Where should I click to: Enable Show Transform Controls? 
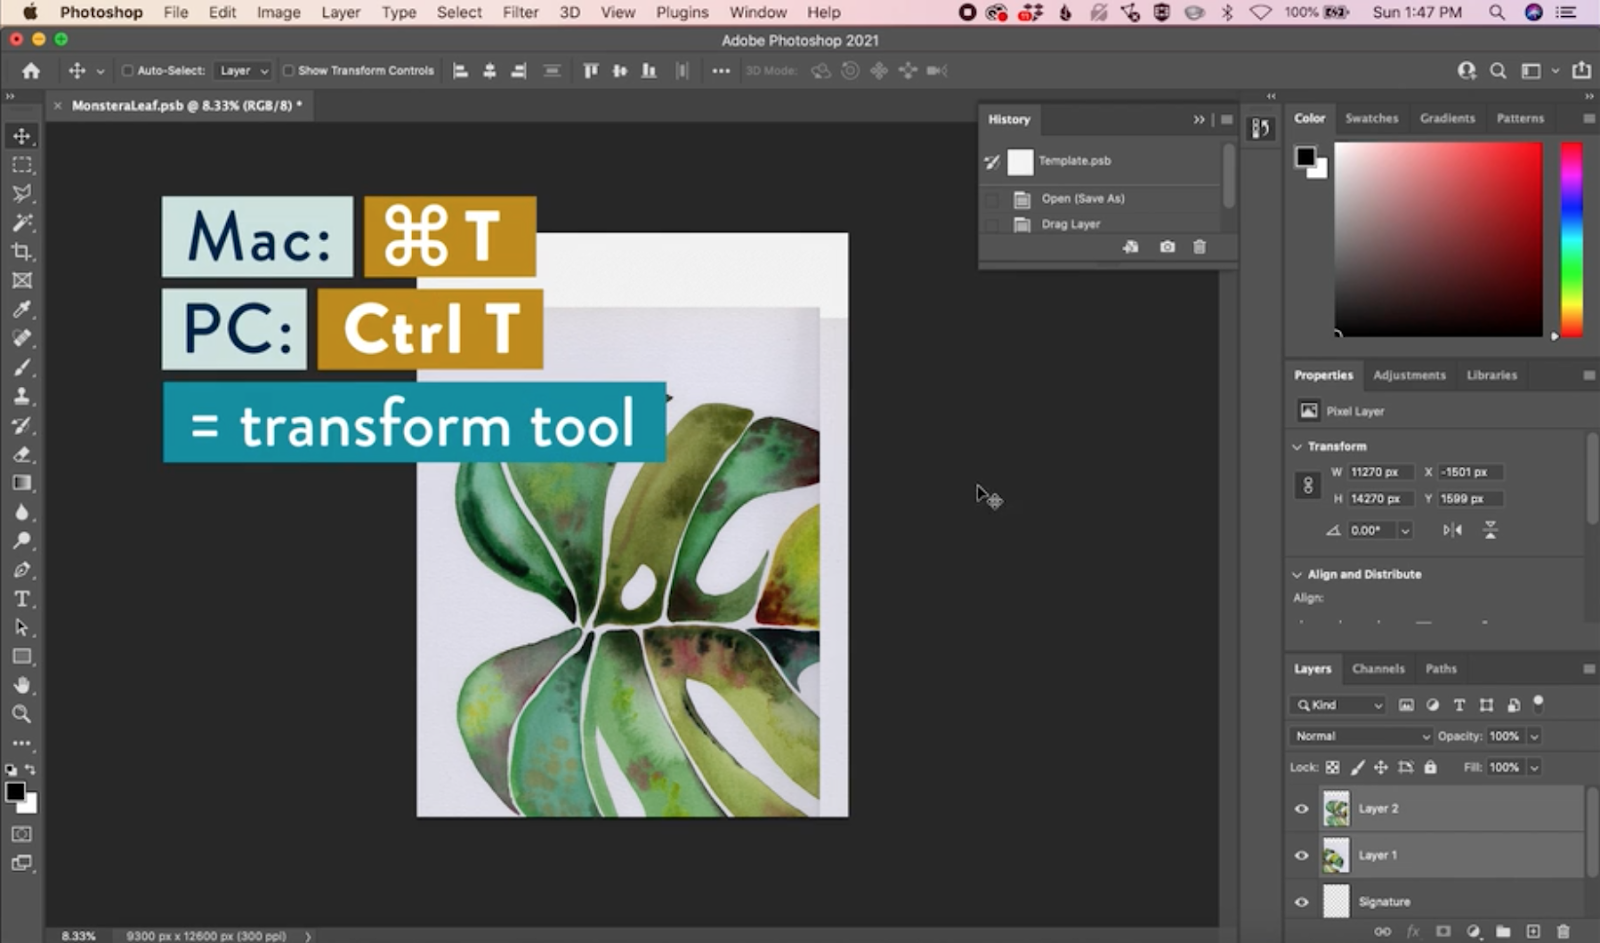tap(290, 70)
